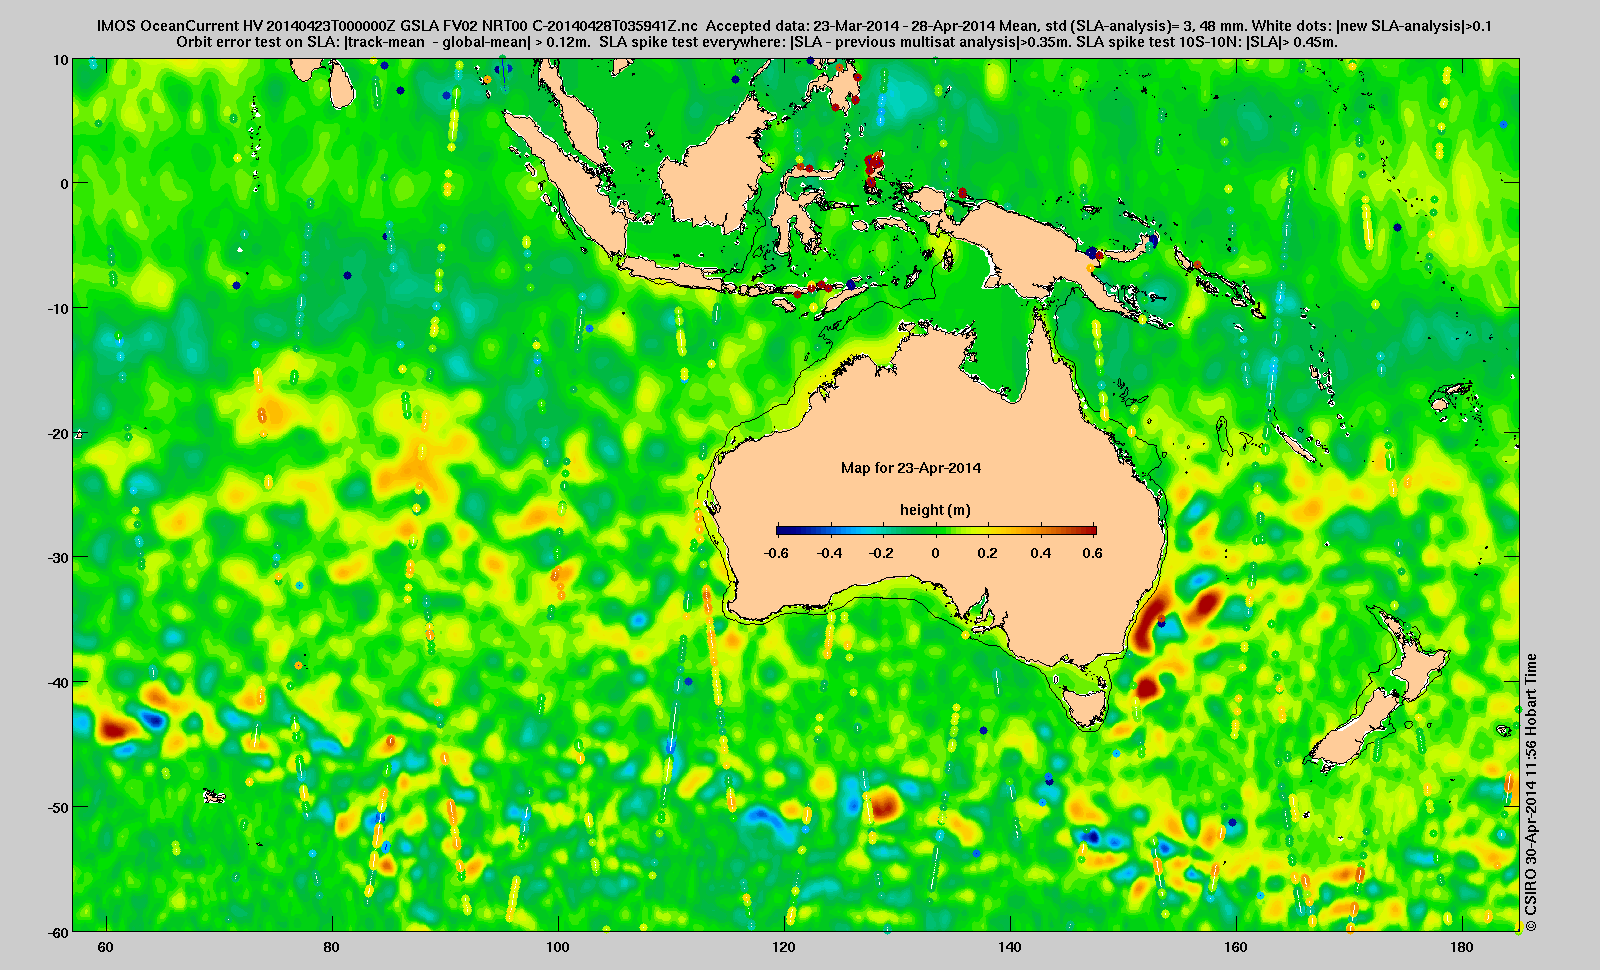This screenshot has height=970, width=1600.
Task: Click the title line starting 'IMOS OceanCurrent'
Action: coord(794,25)
